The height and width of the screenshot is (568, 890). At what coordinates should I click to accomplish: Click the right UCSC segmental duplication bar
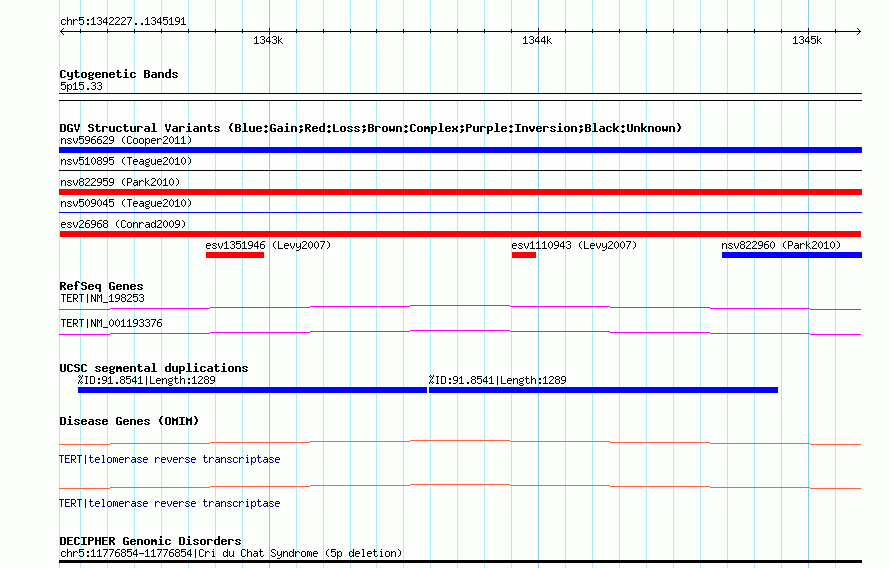point(603,390)
